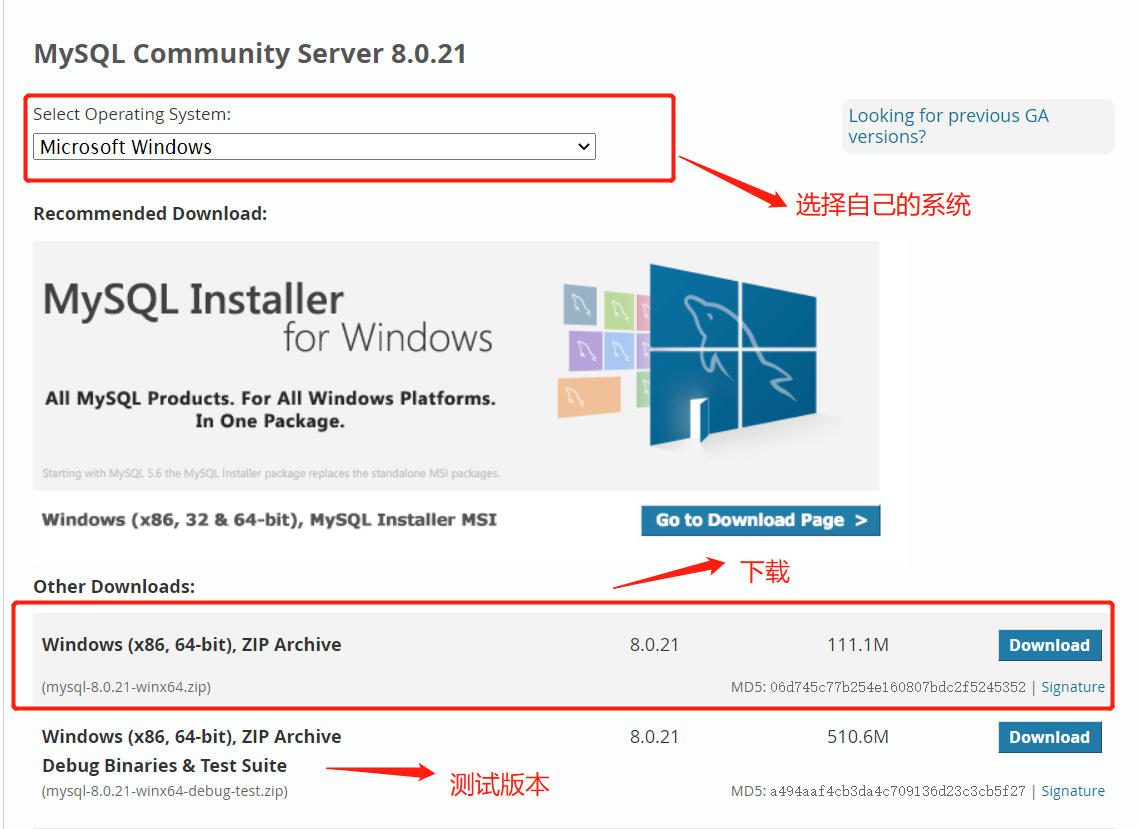Click 'Looking for previous GA versions?' link

point(948,126)
